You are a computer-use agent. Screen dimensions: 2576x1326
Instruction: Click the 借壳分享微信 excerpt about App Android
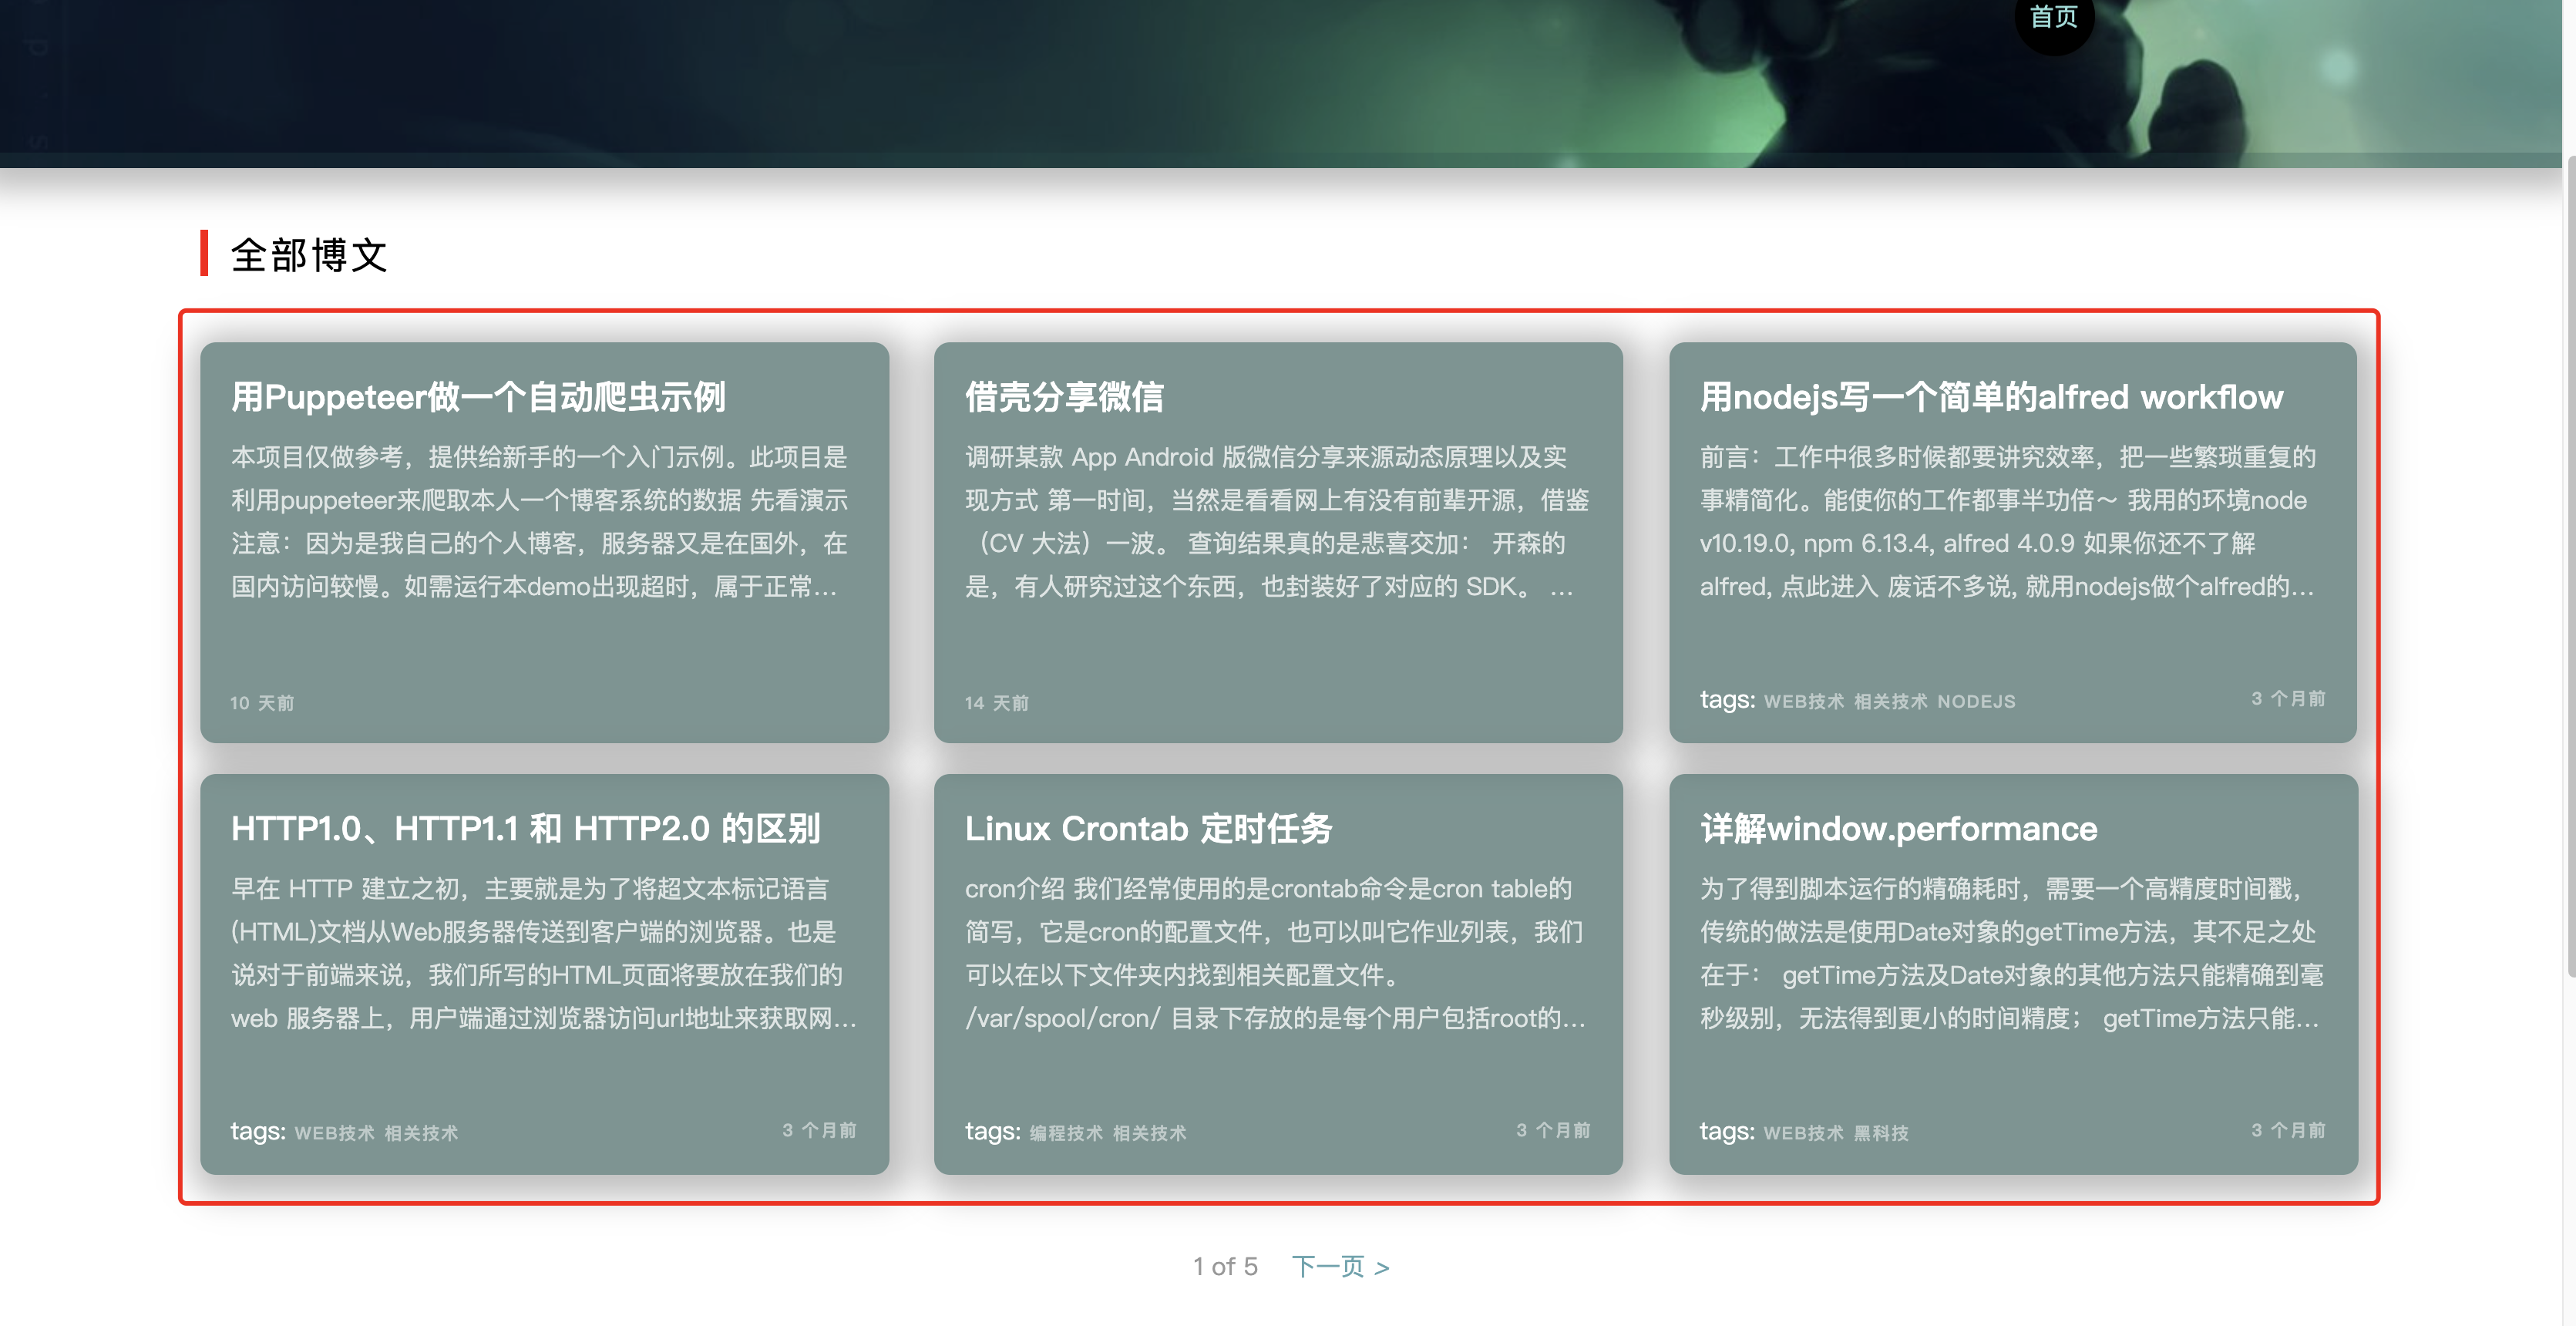[1277, 521]
